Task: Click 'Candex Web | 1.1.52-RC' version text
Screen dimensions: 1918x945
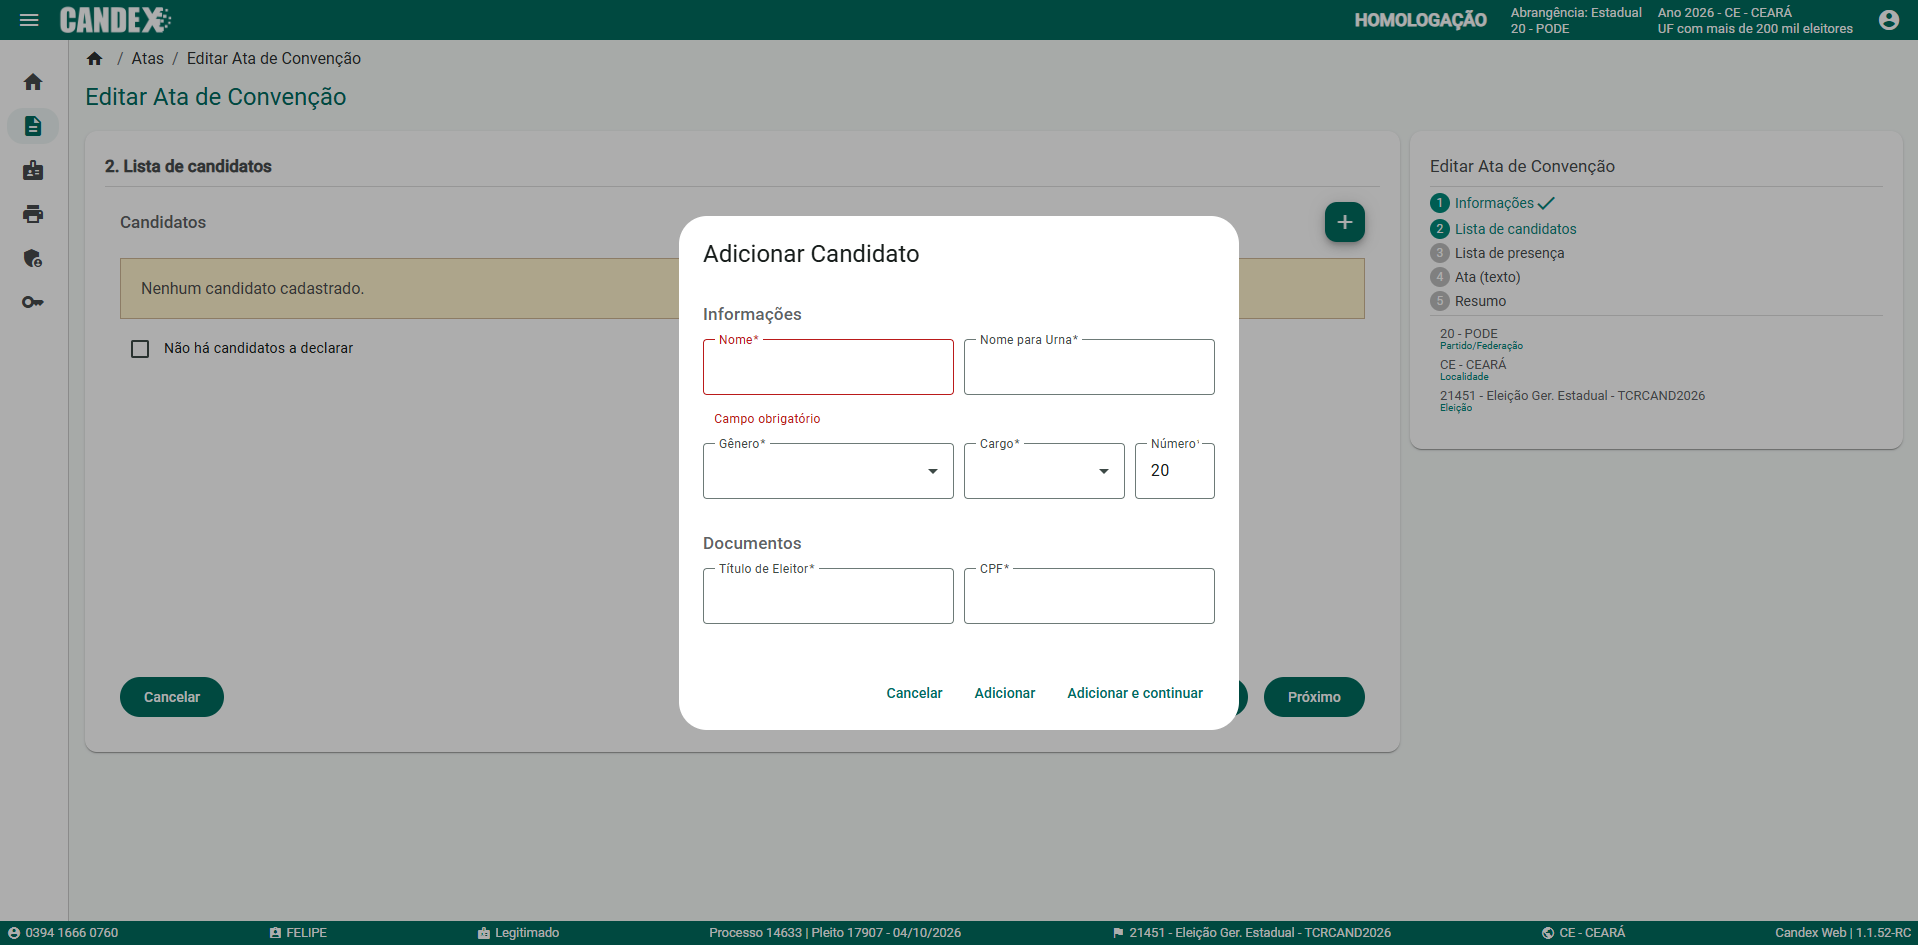Action: tap(1843, 933)
